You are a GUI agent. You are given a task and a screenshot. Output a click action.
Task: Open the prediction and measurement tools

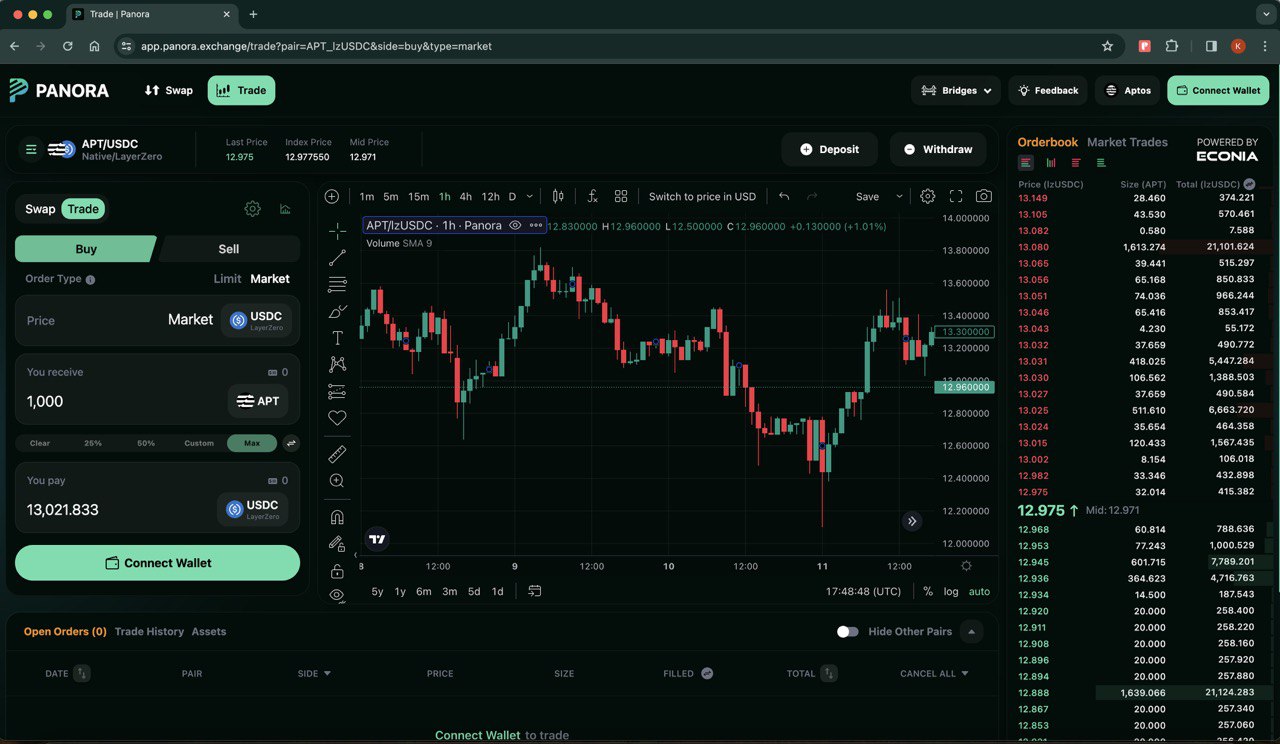337,391
